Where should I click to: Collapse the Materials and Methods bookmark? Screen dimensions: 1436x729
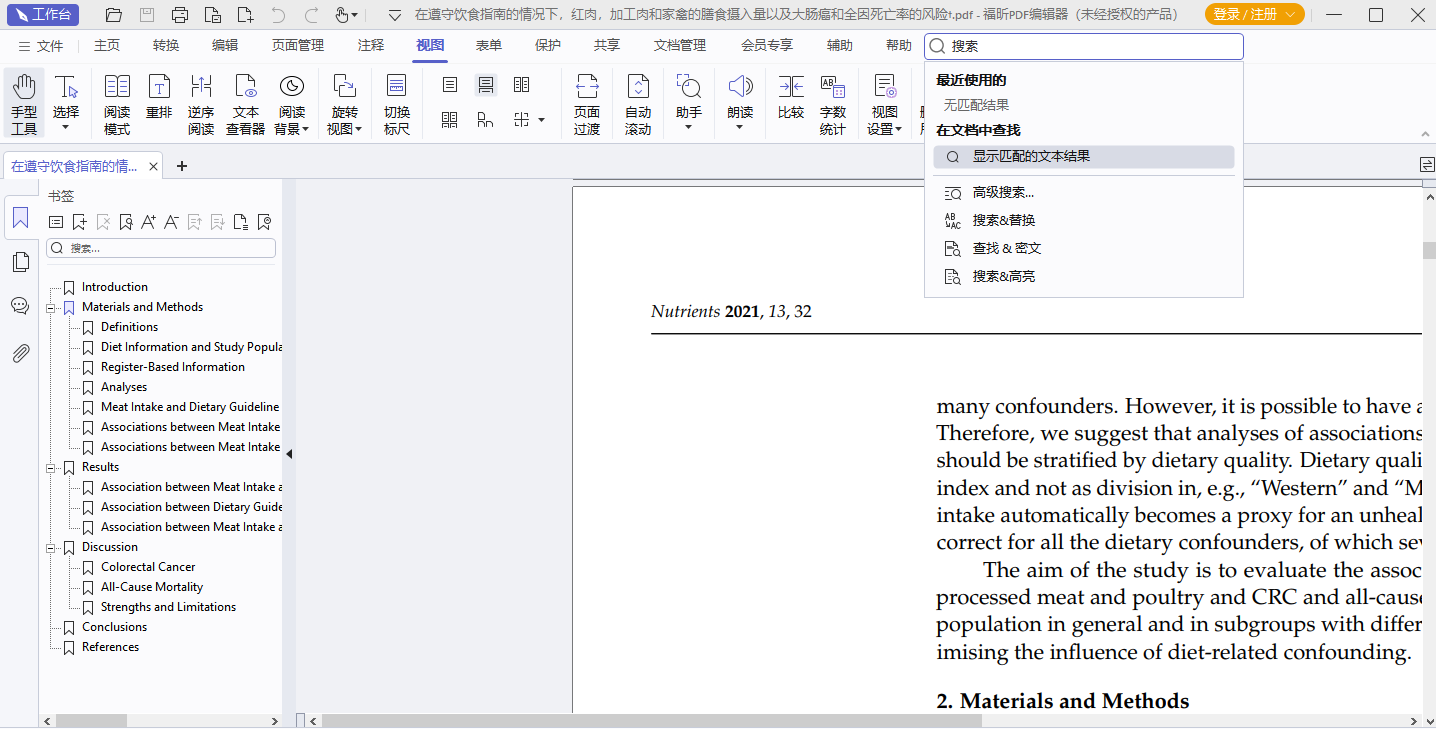coord(51,307)
